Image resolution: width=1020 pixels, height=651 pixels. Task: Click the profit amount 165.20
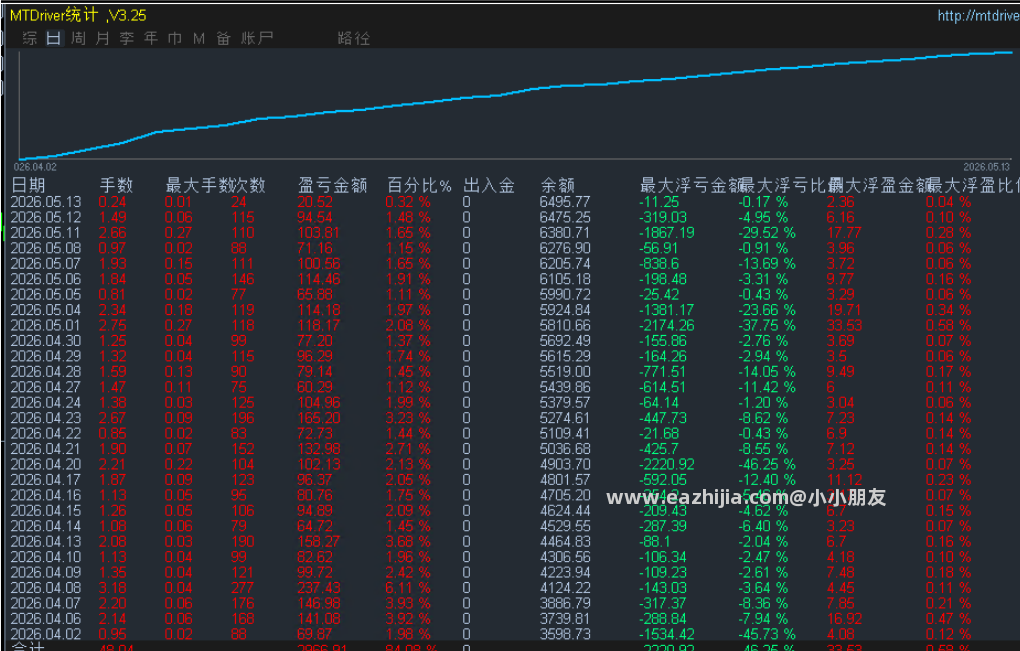pos(319,418)
